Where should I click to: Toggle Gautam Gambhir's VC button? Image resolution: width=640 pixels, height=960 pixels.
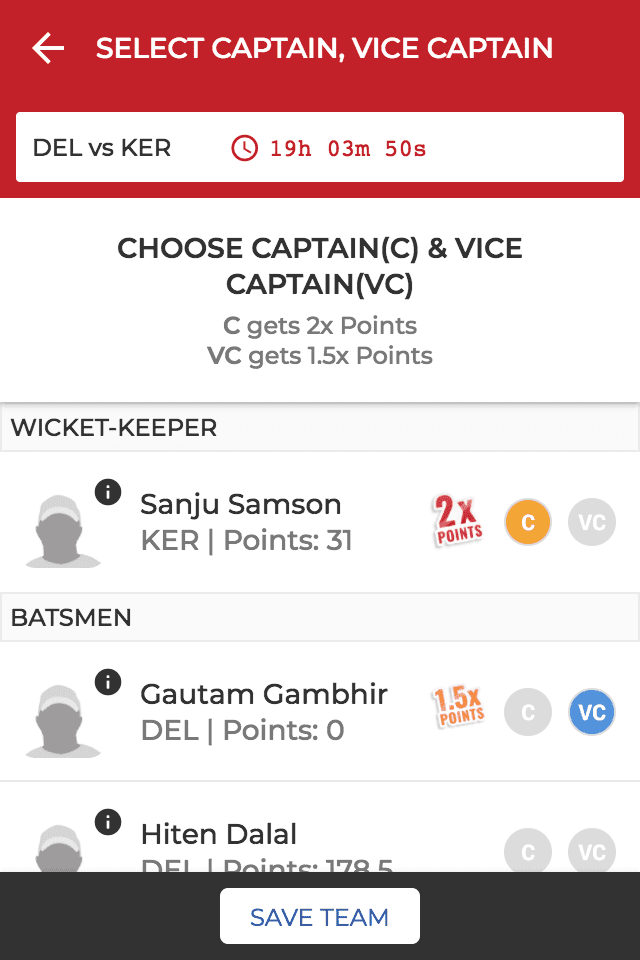point(592,712)
